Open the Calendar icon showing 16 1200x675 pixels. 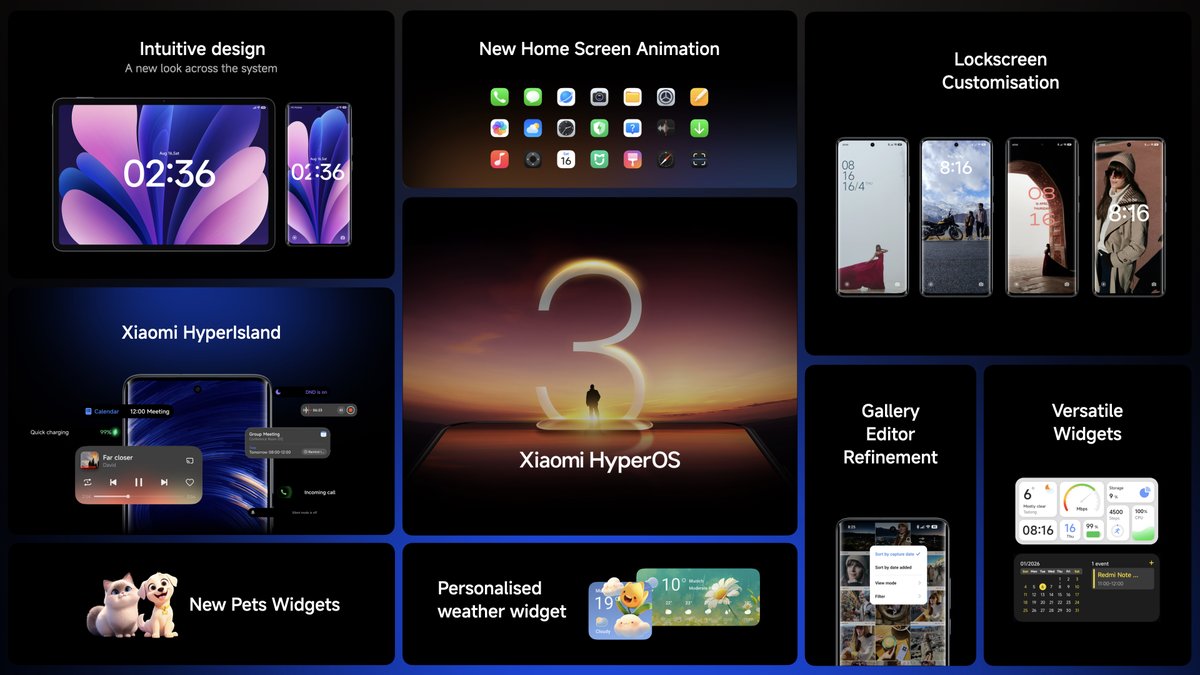click(x=566, y=159)
